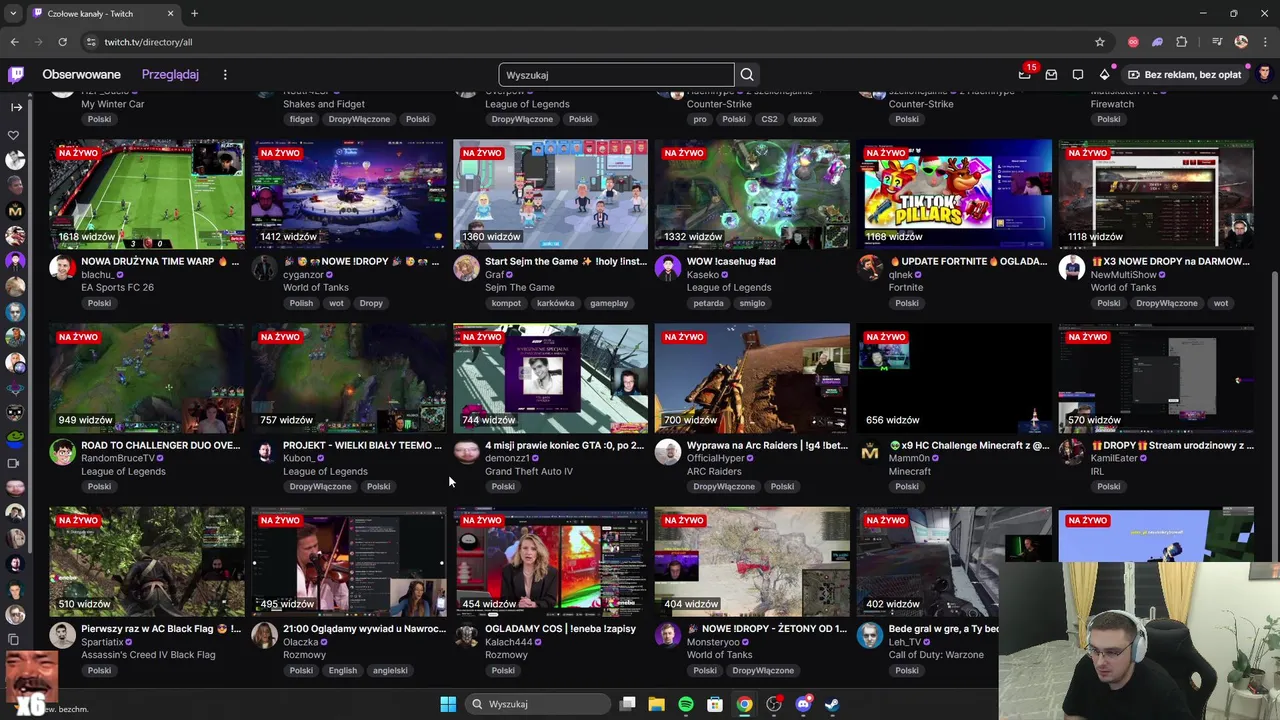Open the Assassin's Creed IV Black Flag category link
The width and height of the screenshot is (1280, 720).
[x=148, y=655]
